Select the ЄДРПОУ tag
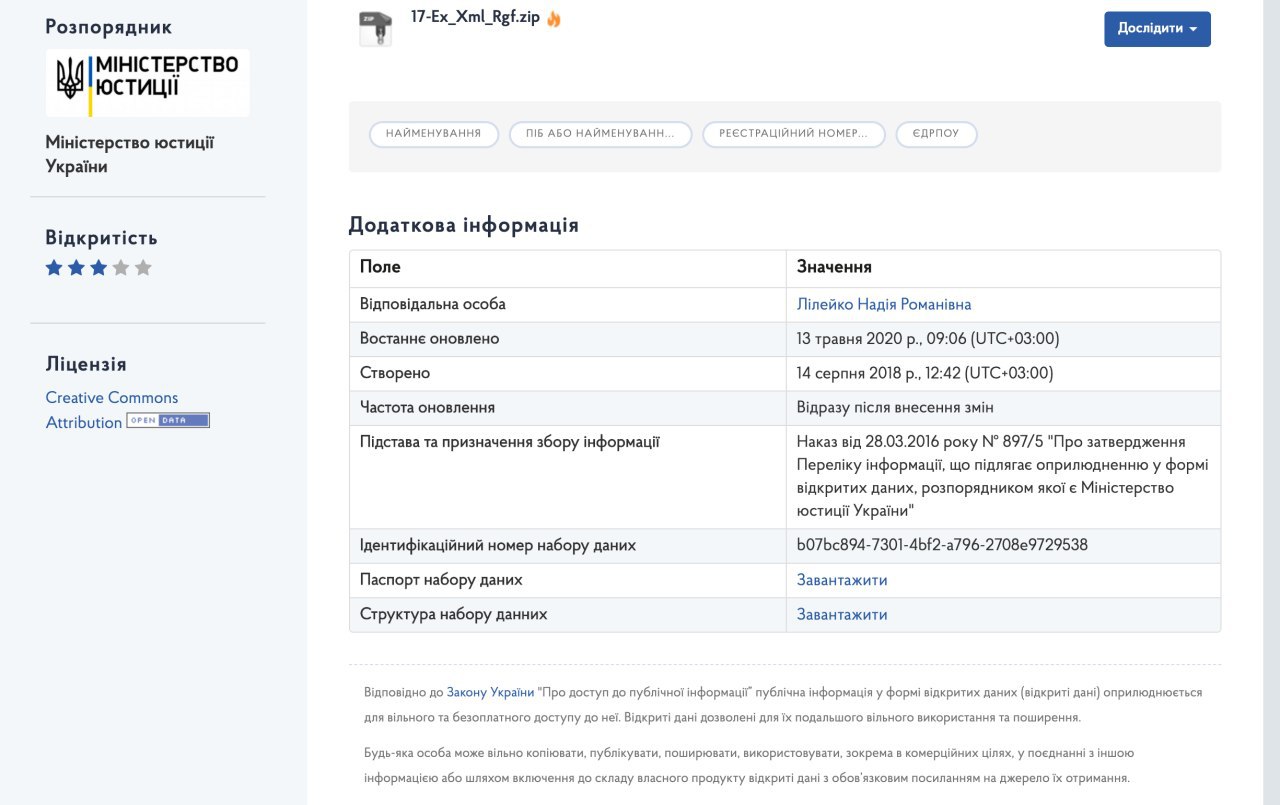Screen dimensions: 1280x805 (x=936, y=134)
